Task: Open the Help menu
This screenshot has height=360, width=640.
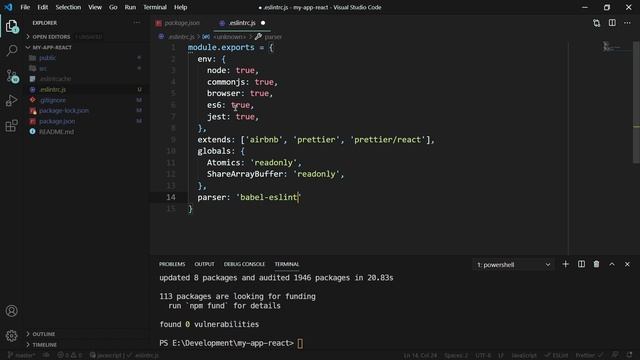Action: tap(180, 7)
